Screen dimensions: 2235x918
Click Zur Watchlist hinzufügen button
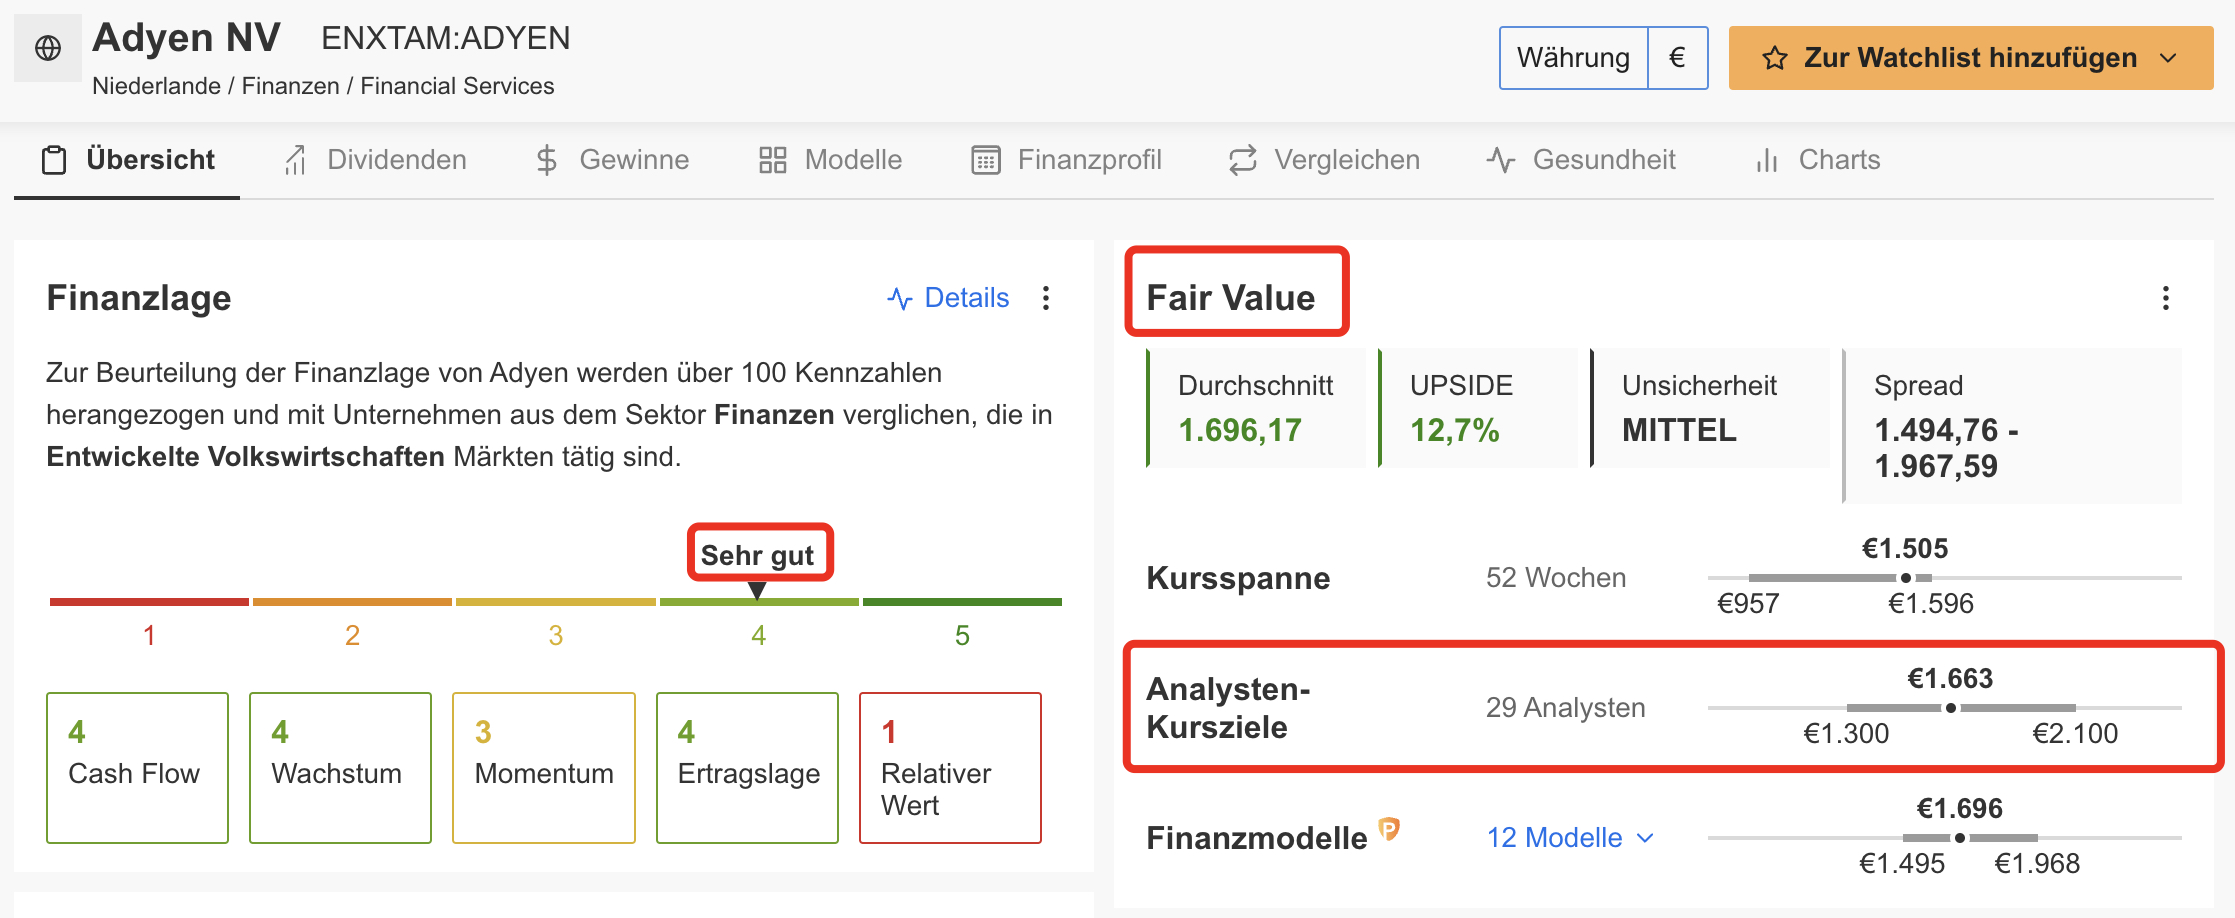point(1971,58)
